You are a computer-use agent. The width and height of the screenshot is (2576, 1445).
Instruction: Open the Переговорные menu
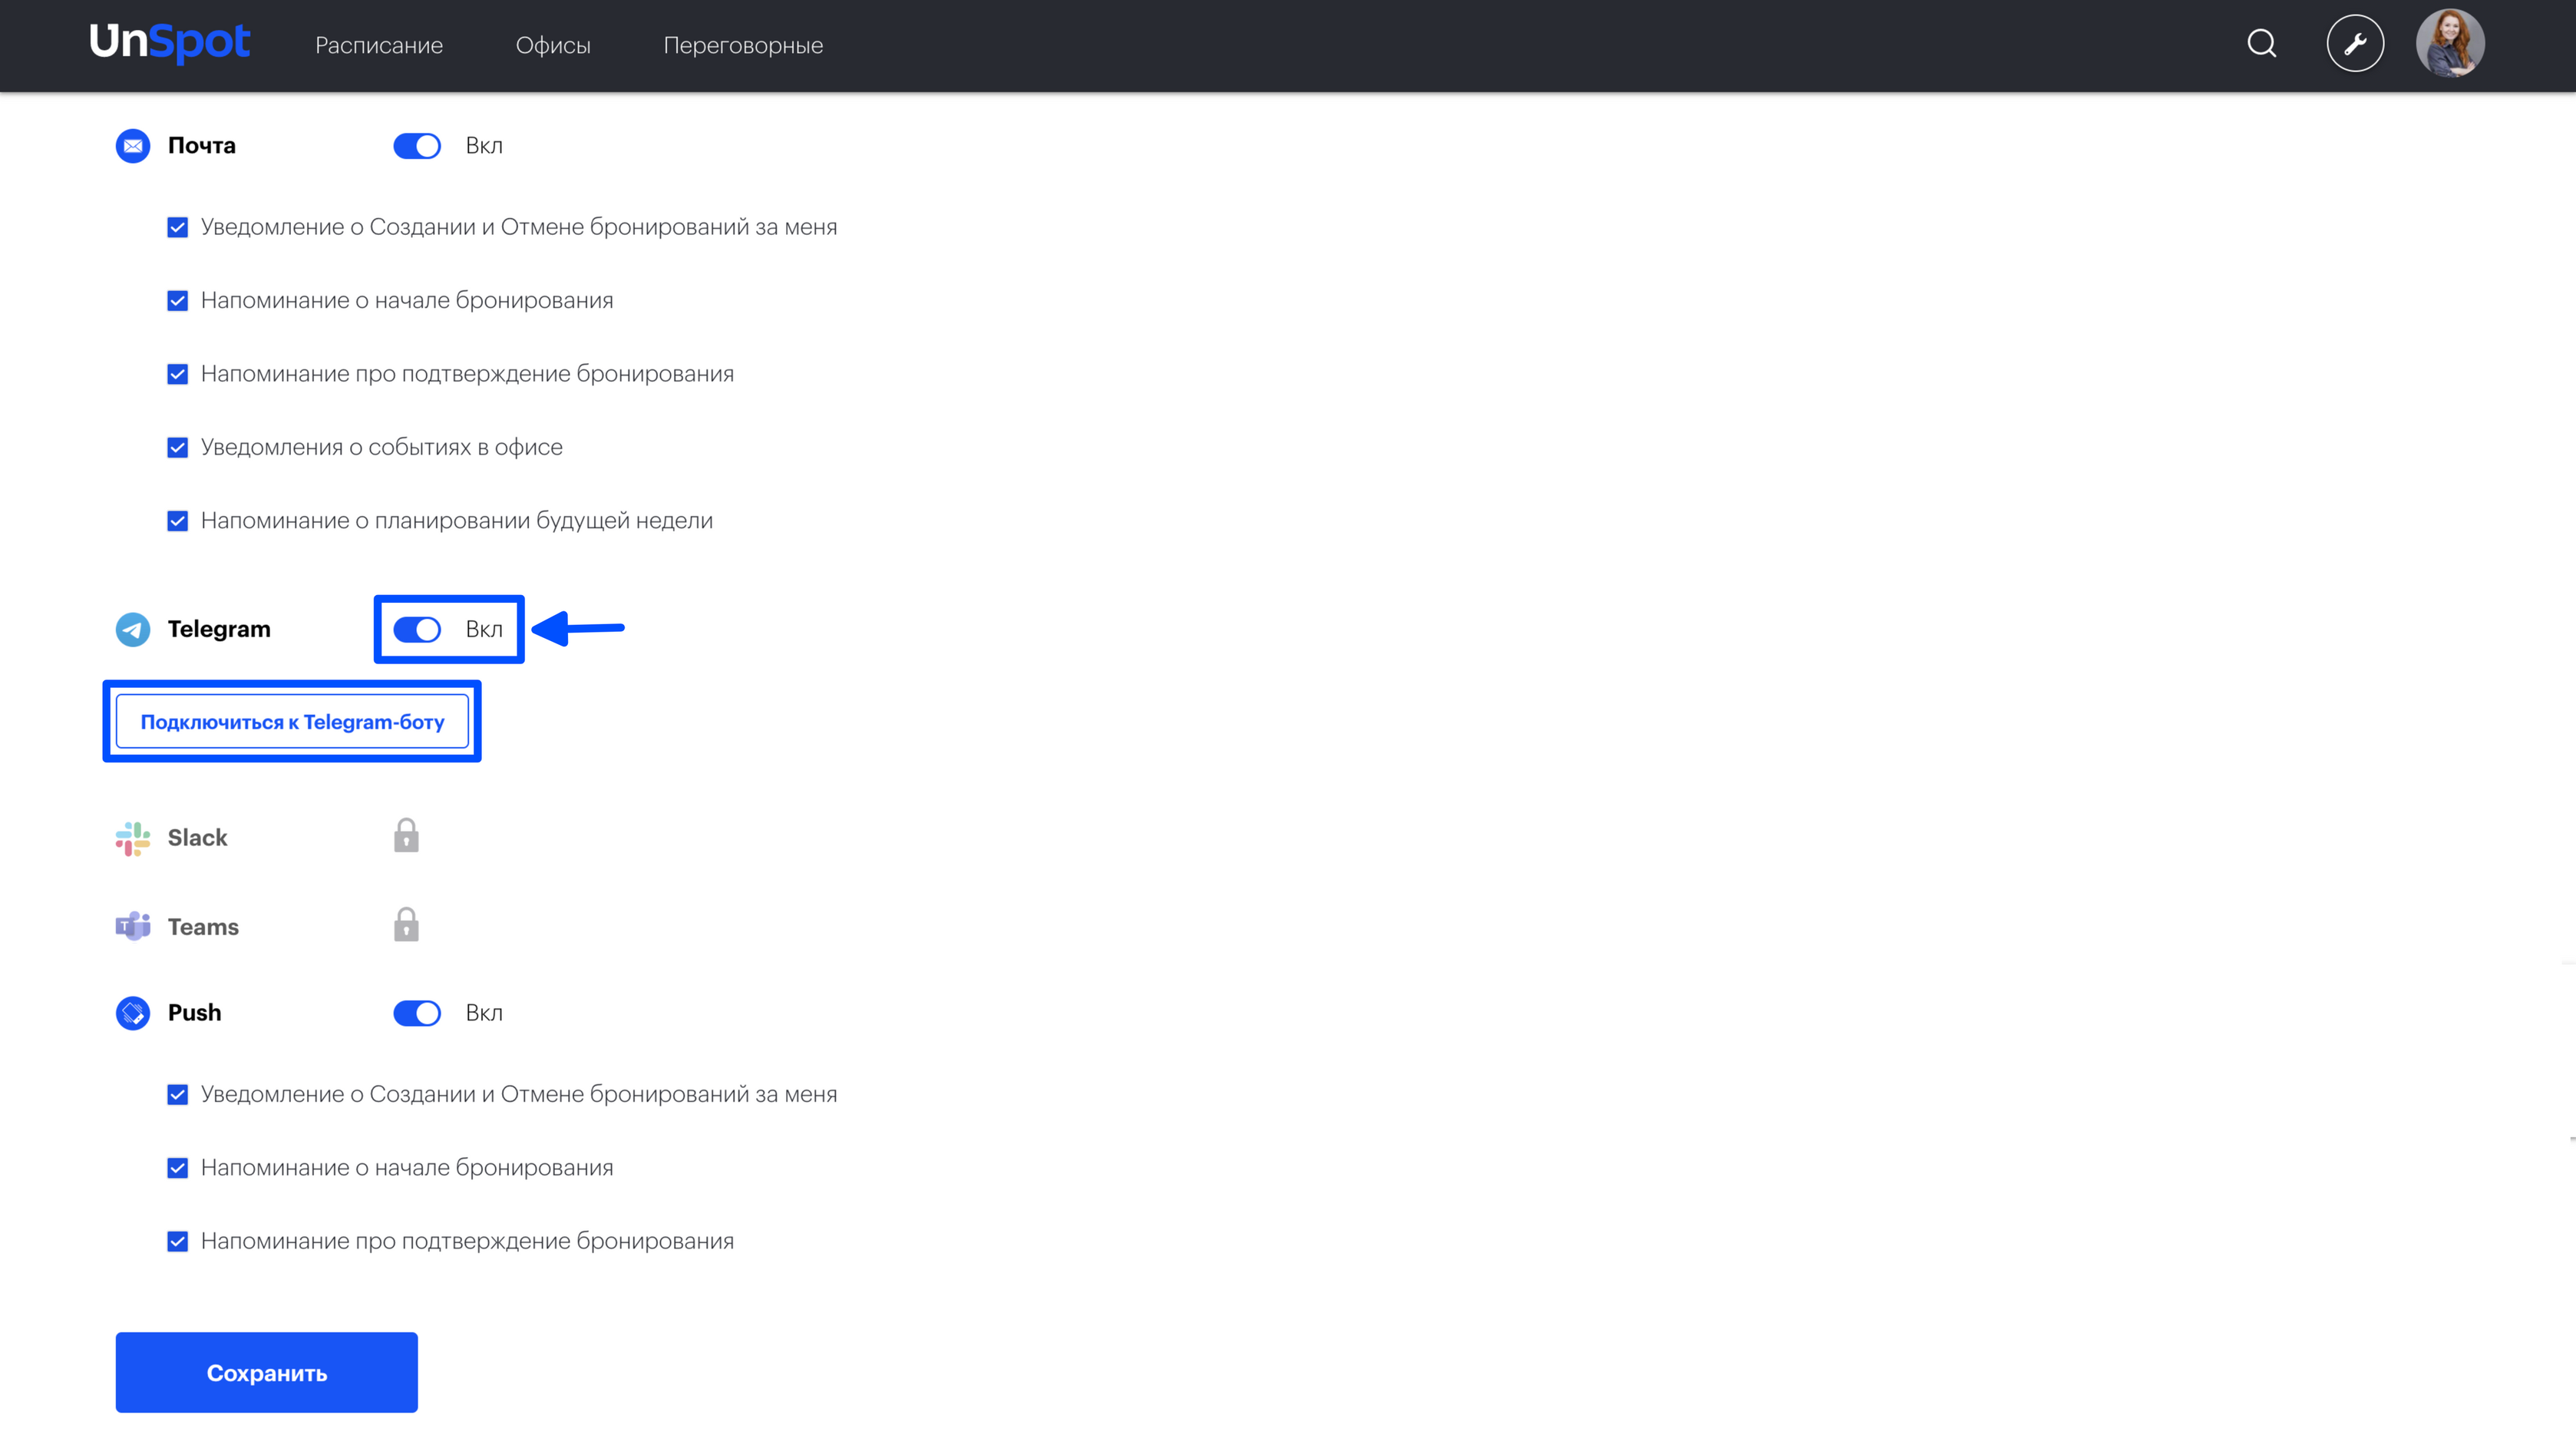click(x=743, y=45)
